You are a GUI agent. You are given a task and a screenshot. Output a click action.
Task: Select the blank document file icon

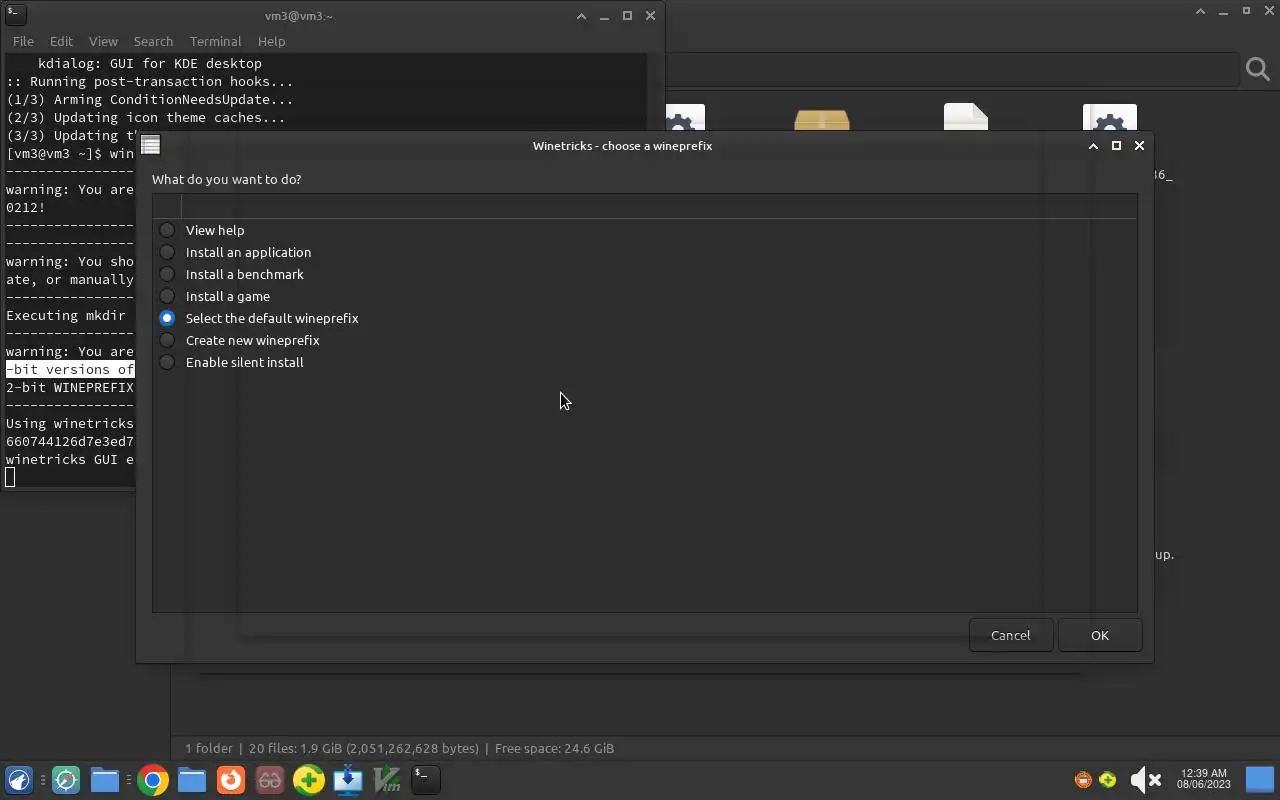coord(966,117)
